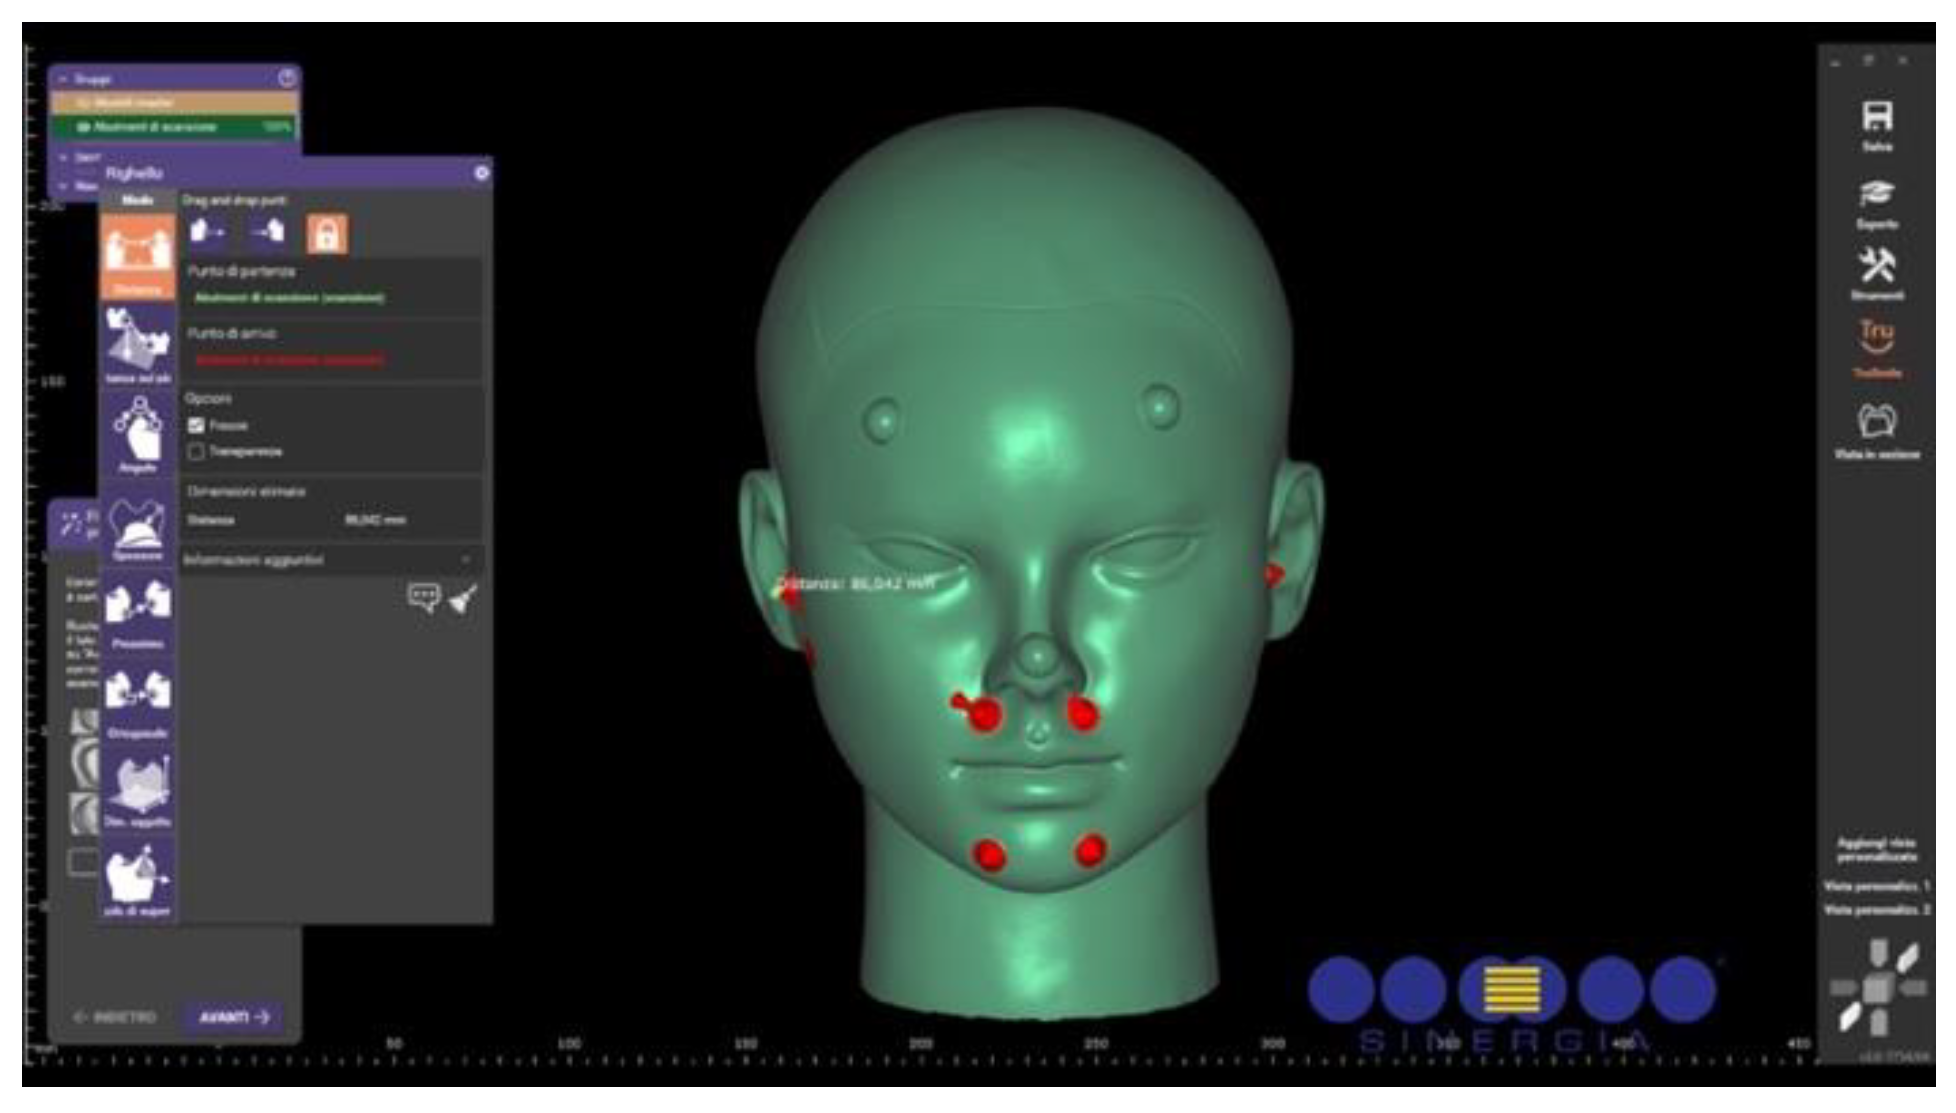1956x1113 pixels.
Task: Uncheck the Frecce checkbox
Action: click(x=197, y=426)
